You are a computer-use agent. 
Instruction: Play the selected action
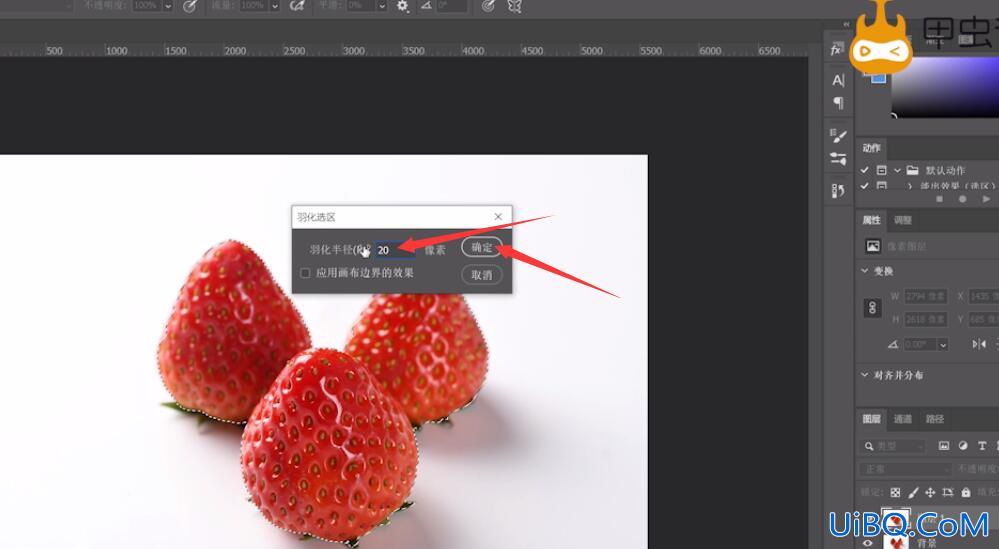(986, 199)
